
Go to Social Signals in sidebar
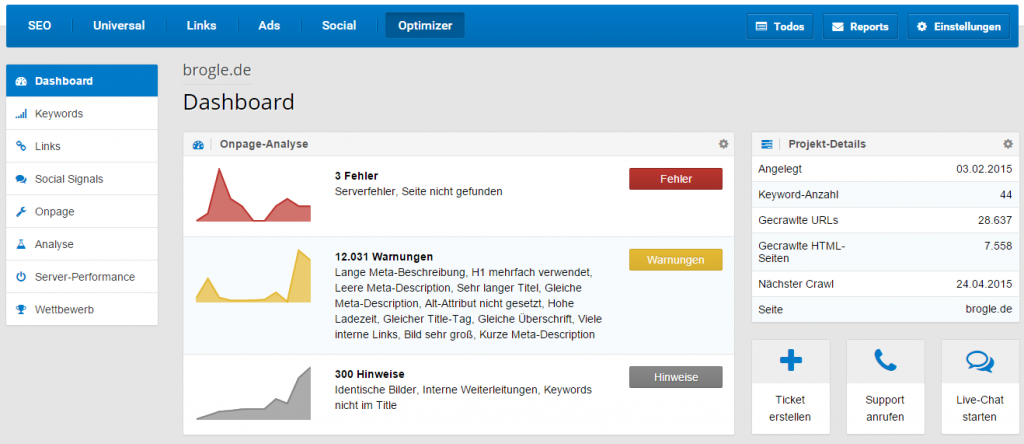point(68,179)
